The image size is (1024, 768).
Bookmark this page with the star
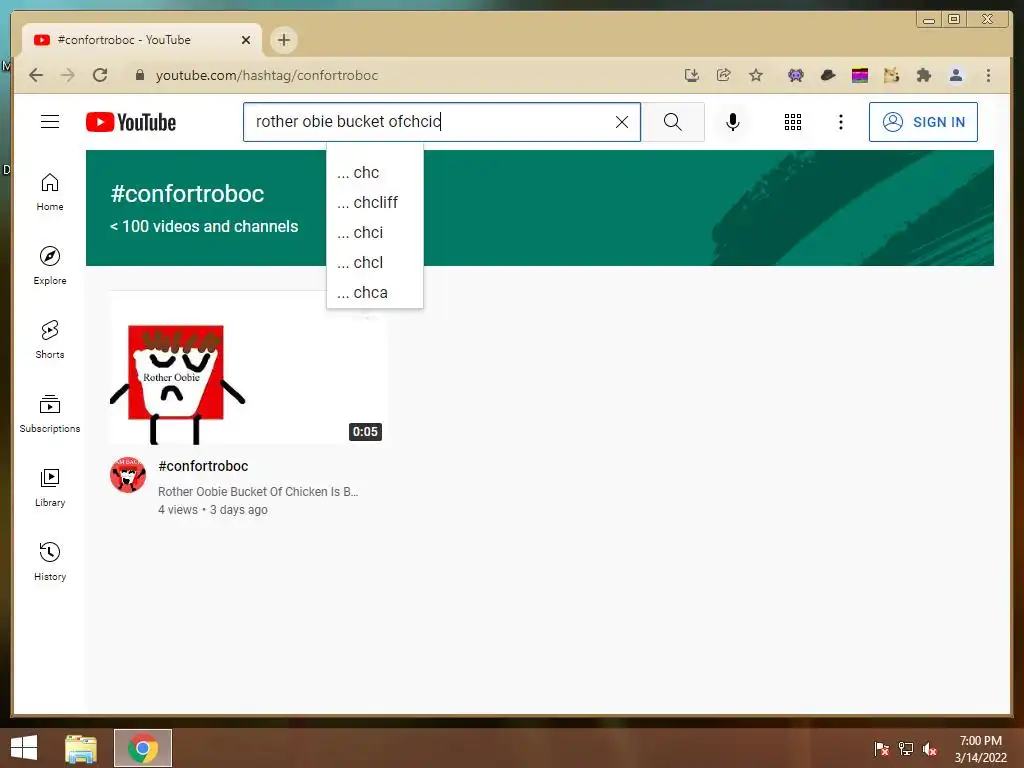756,75
